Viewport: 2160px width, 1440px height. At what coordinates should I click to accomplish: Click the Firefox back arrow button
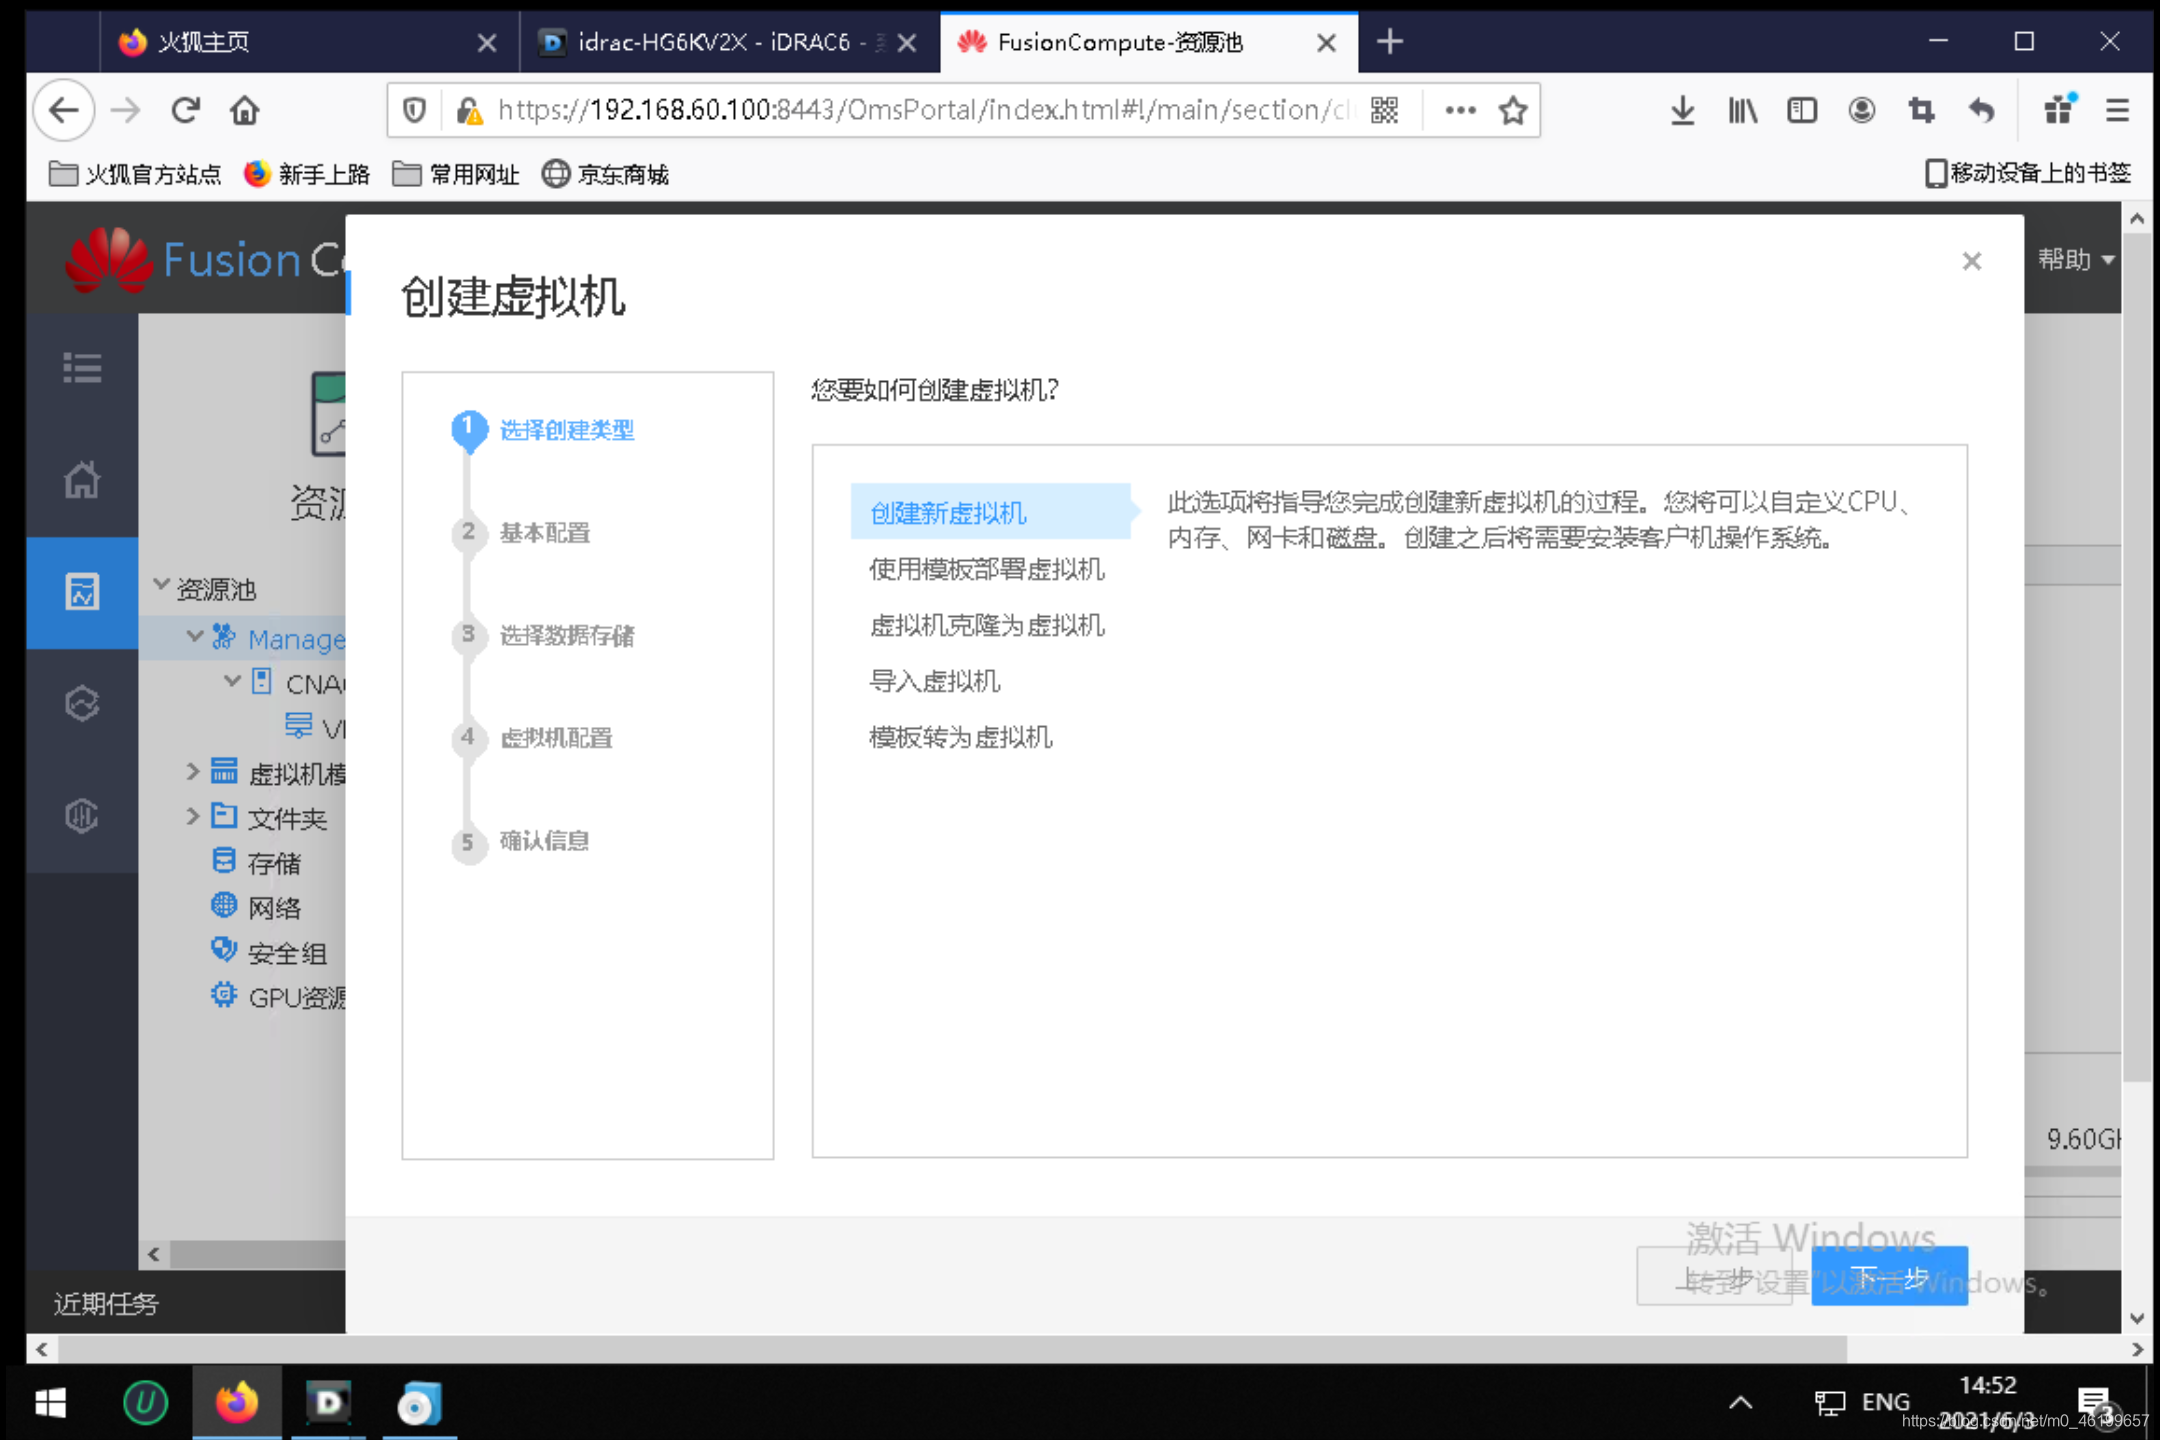click(x=64, y=110)
